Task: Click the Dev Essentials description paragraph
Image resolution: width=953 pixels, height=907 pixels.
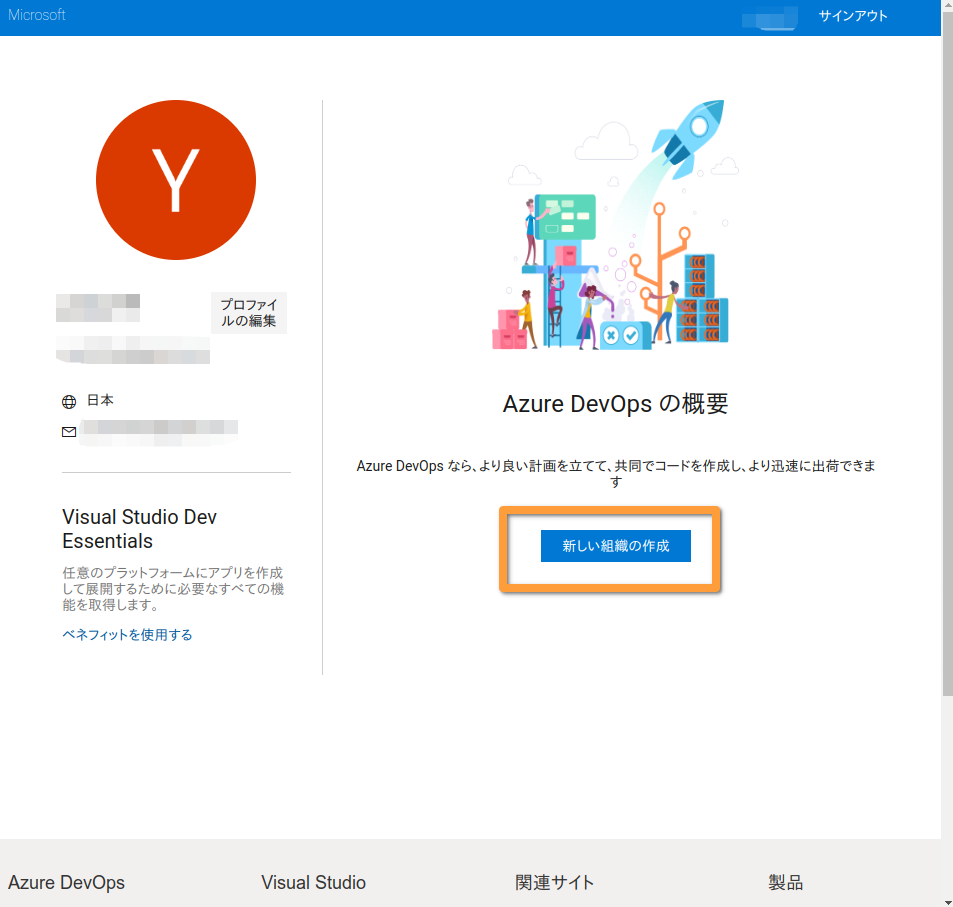Action: click(173, 588)
